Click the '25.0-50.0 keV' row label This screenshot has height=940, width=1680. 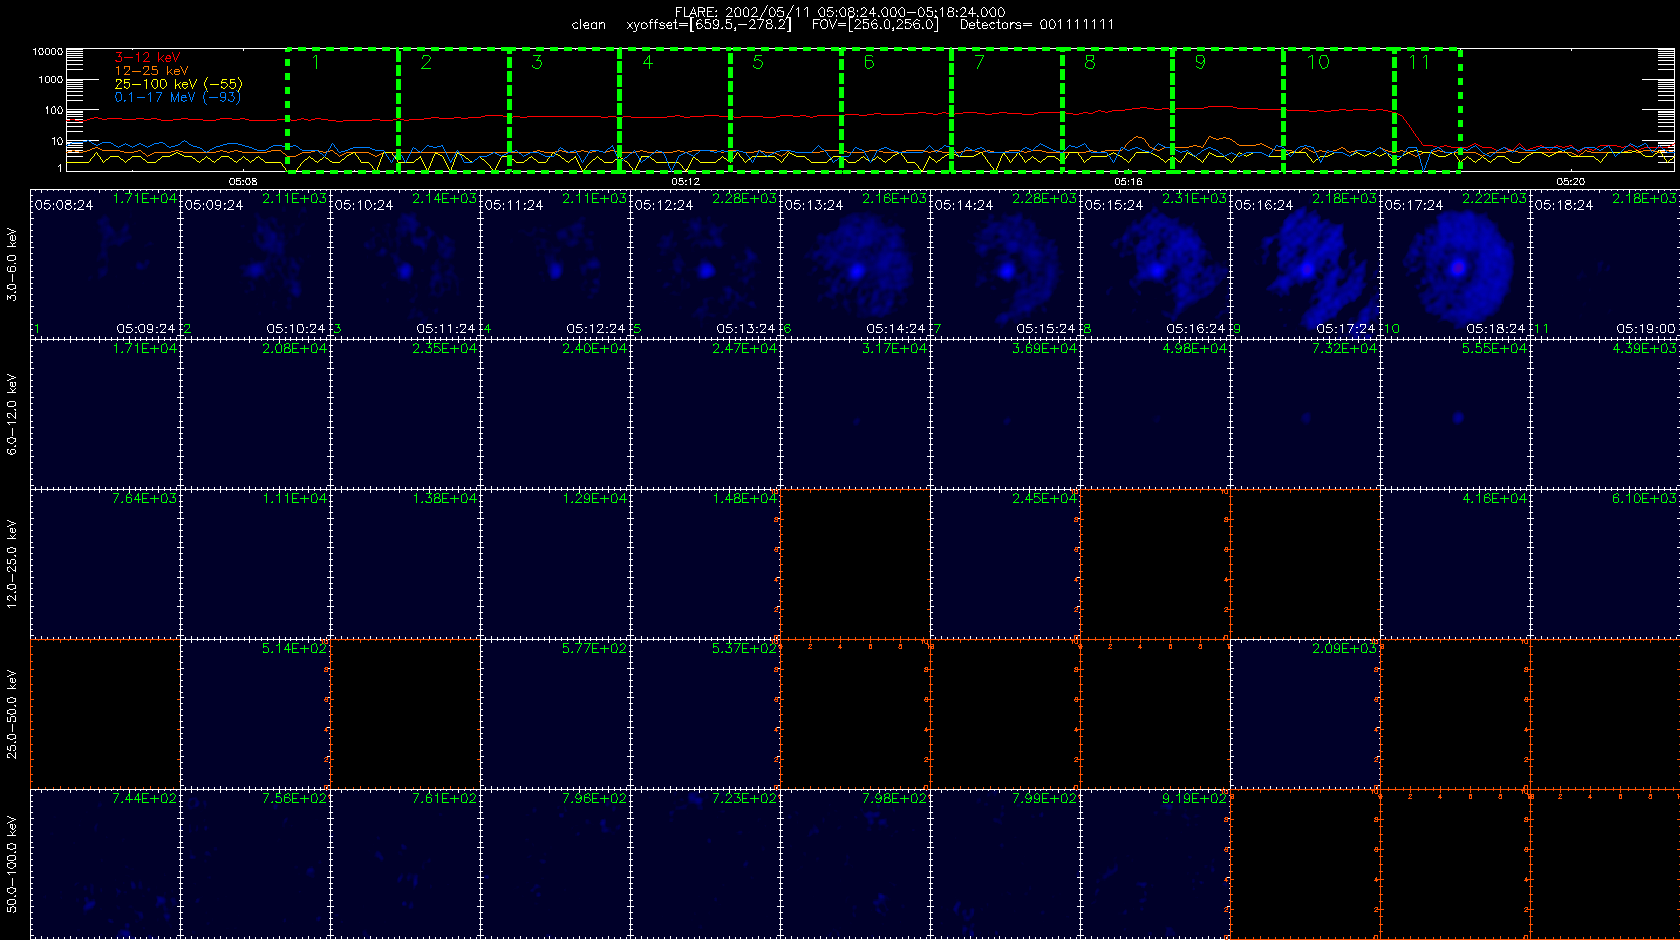click(x=13, y=714)
